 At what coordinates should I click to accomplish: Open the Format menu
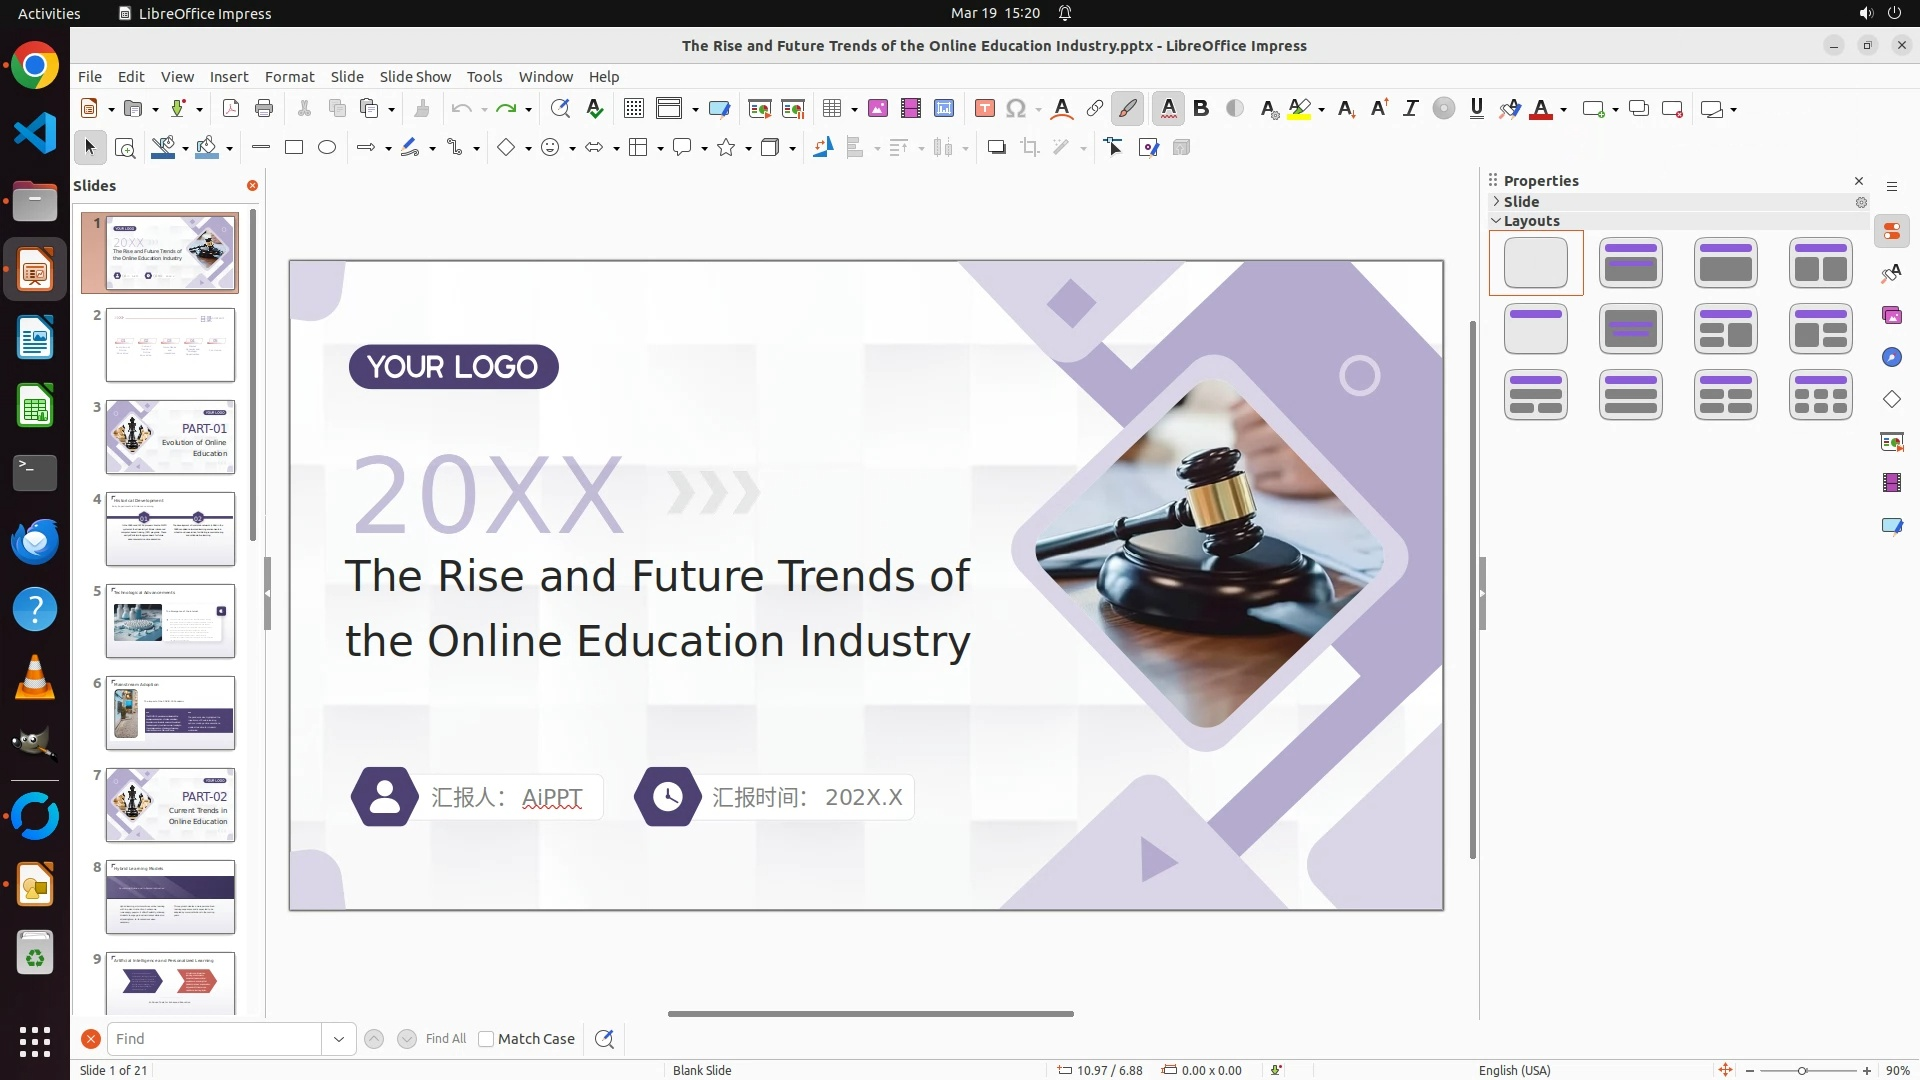click(289, 77)
